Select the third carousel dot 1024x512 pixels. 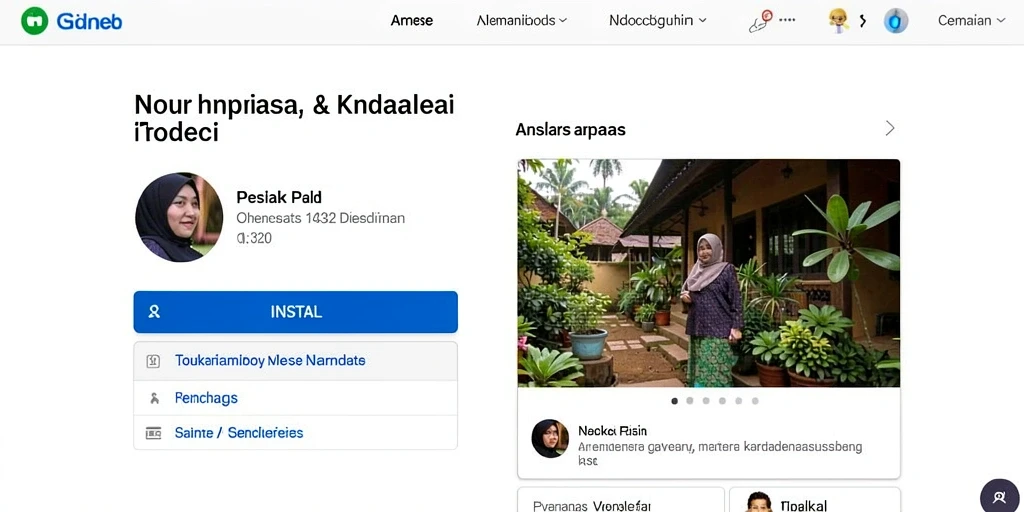point(706,401)
